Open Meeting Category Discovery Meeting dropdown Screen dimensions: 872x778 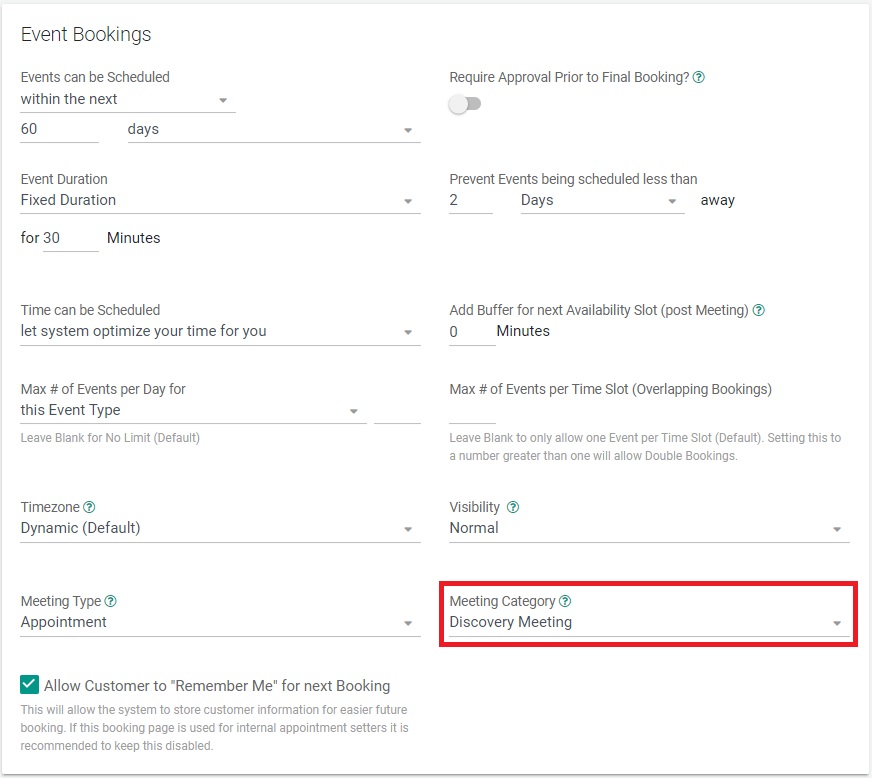pyautogui.click(x=649, y=623)
